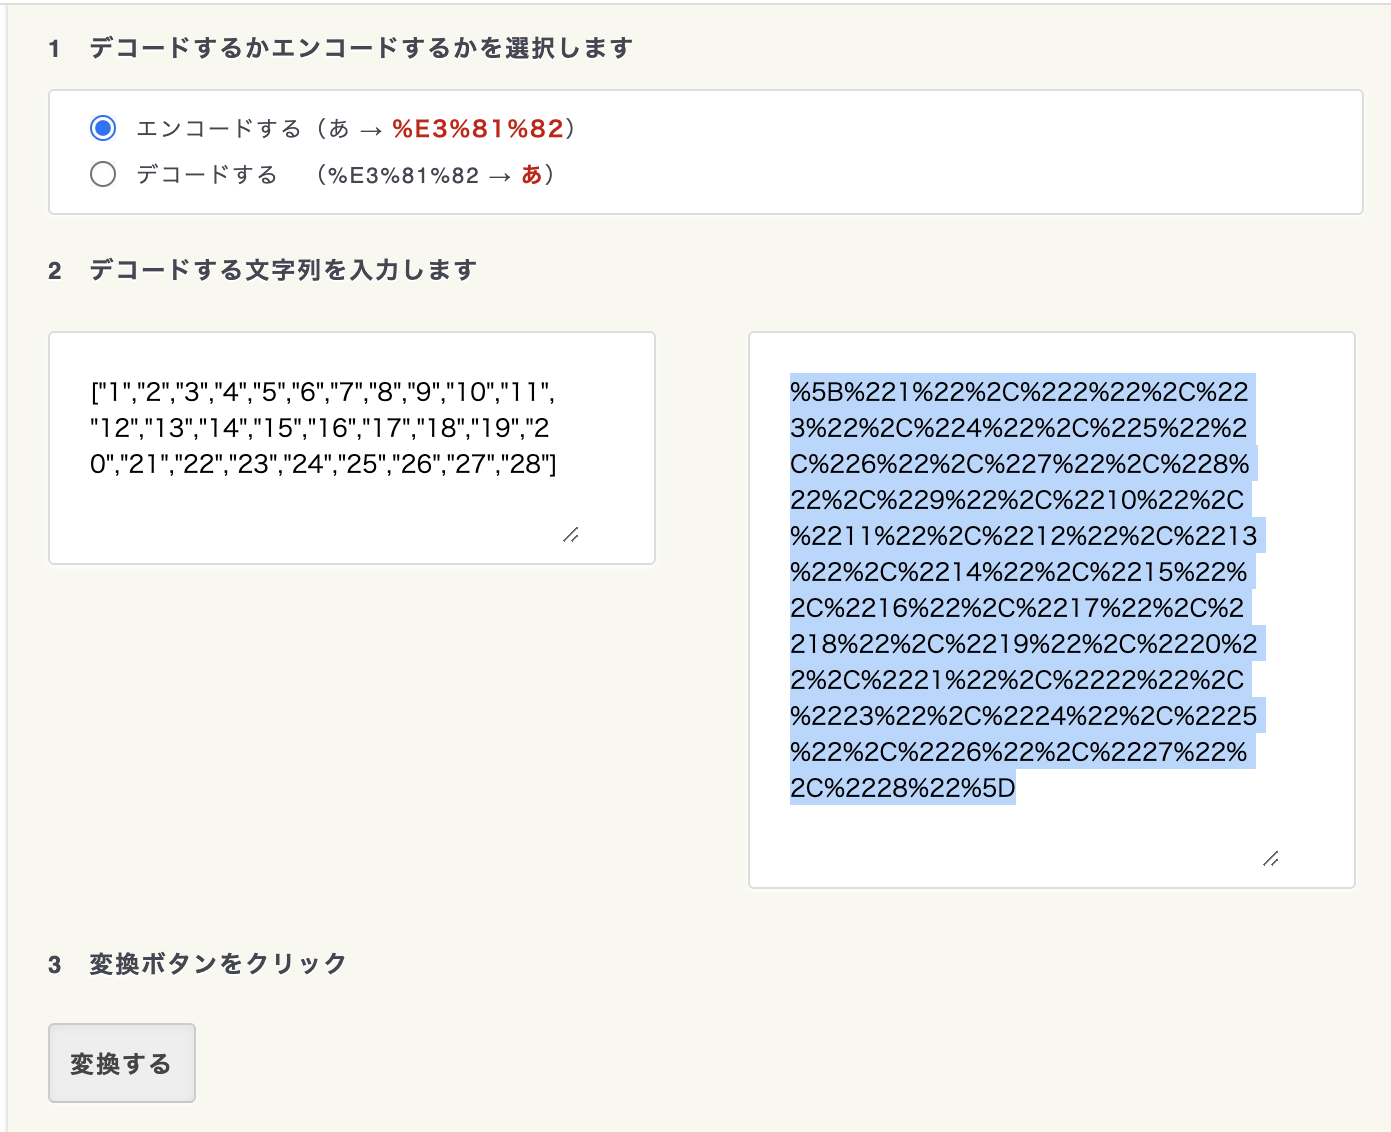Click the left textarea resize handle

pyautogui.click(x=571, y=535)
